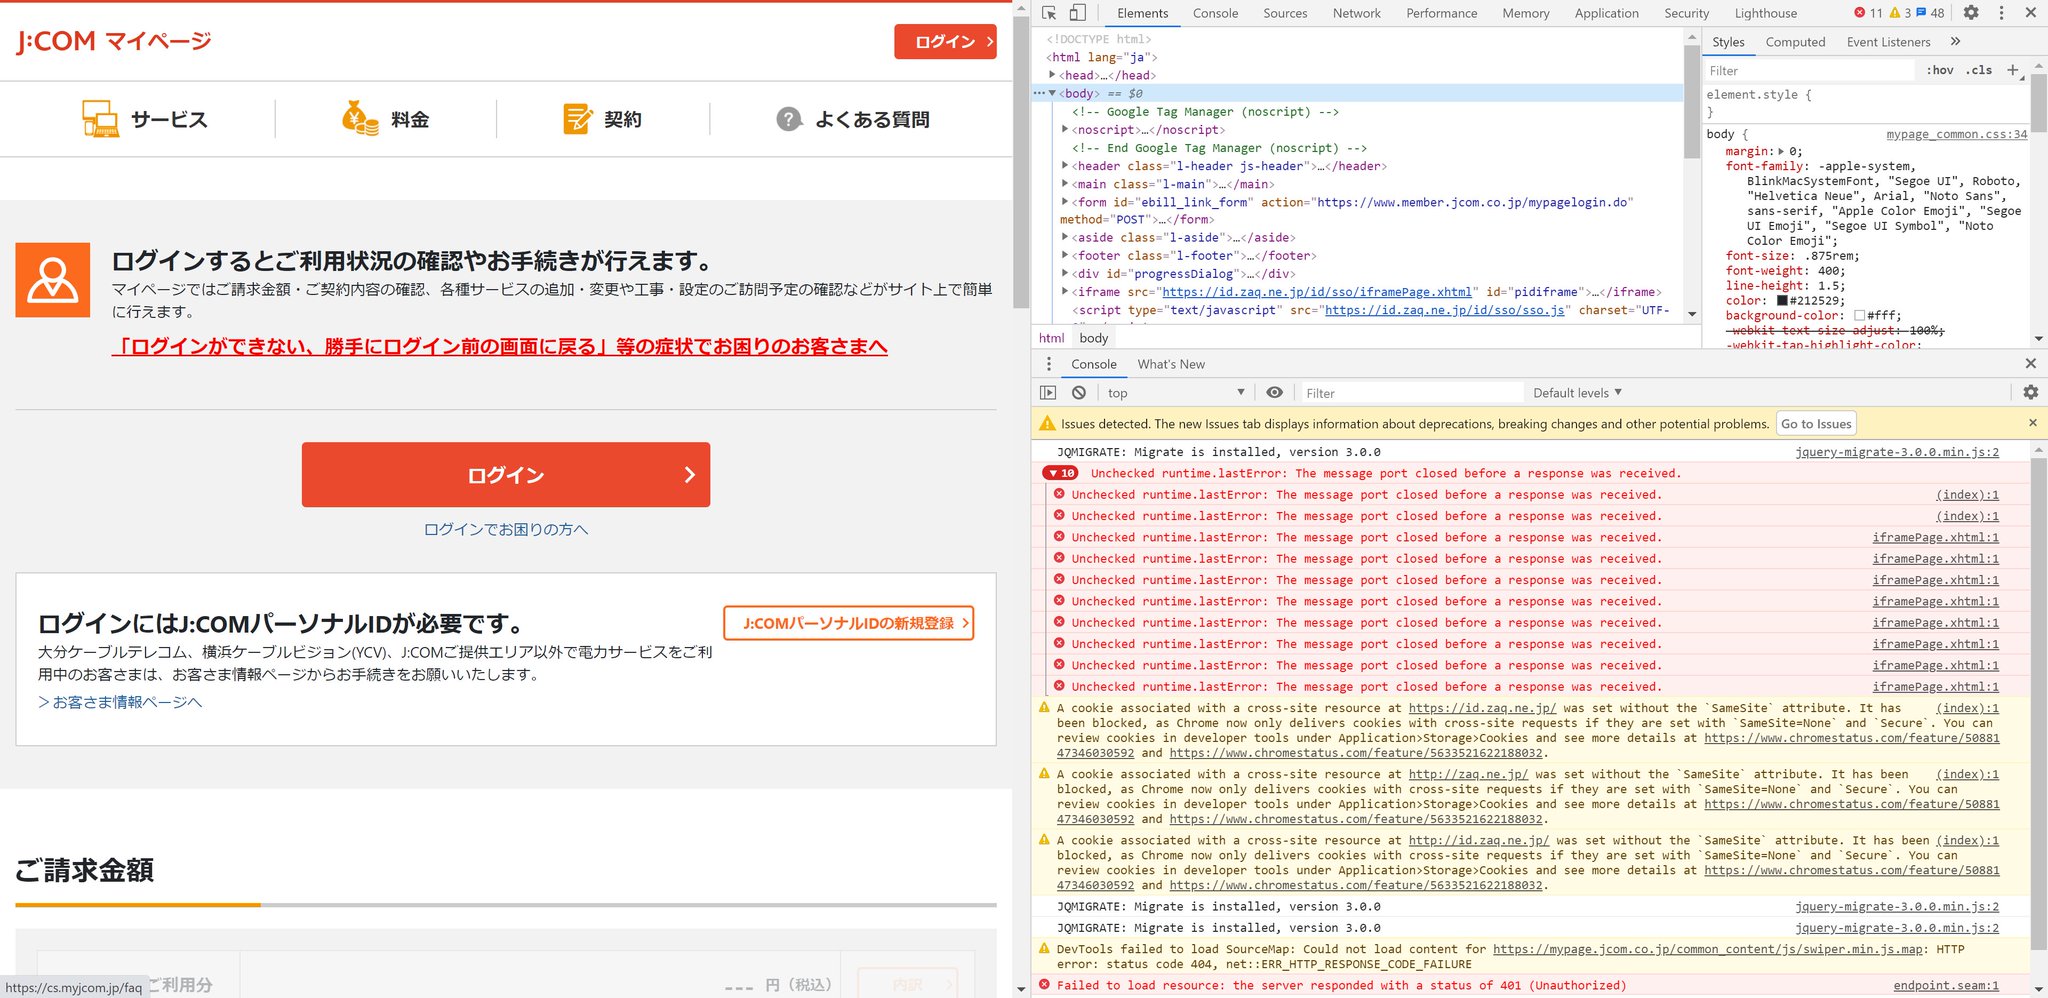Open DevTools settings gear icon

[x=1971, y=13]
